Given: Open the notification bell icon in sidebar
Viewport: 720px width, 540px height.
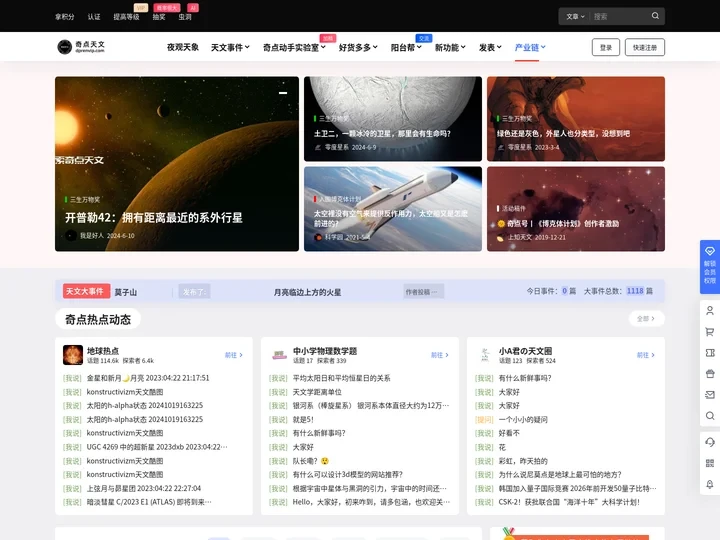Looking at the screenshot, I should tap(709, 484).
